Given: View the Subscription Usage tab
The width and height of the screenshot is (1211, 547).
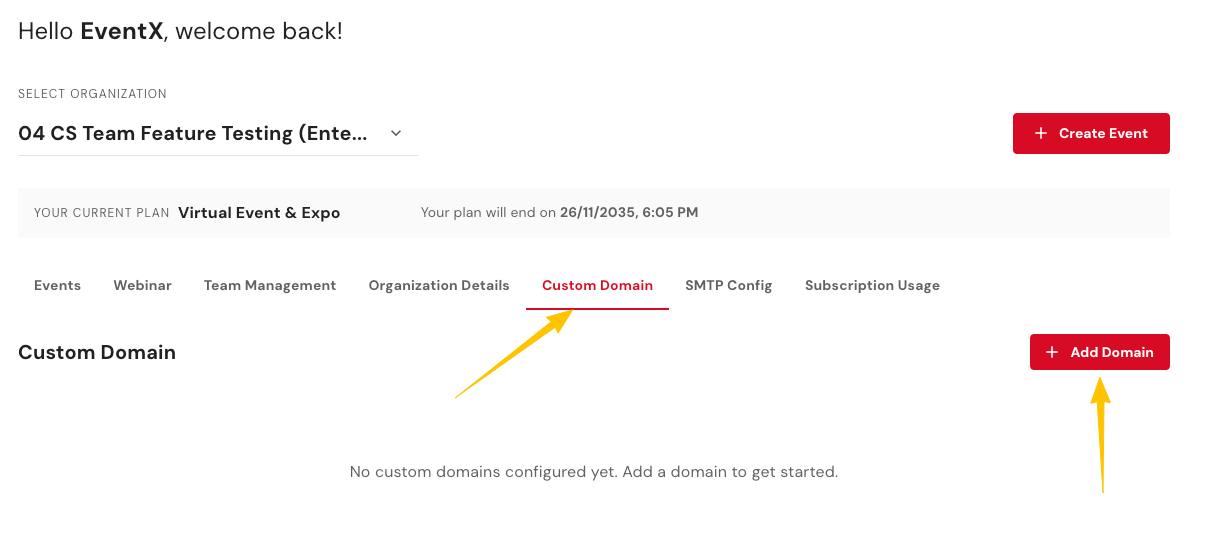Looking at the screenshot, I should tap(872, 285).
